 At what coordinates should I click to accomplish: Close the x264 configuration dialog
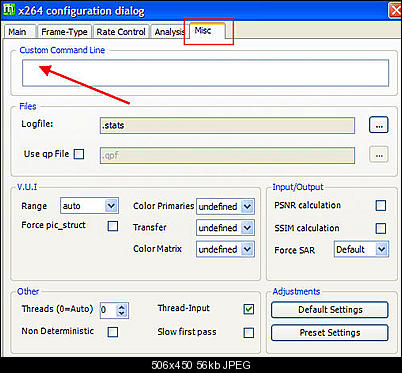395,10
